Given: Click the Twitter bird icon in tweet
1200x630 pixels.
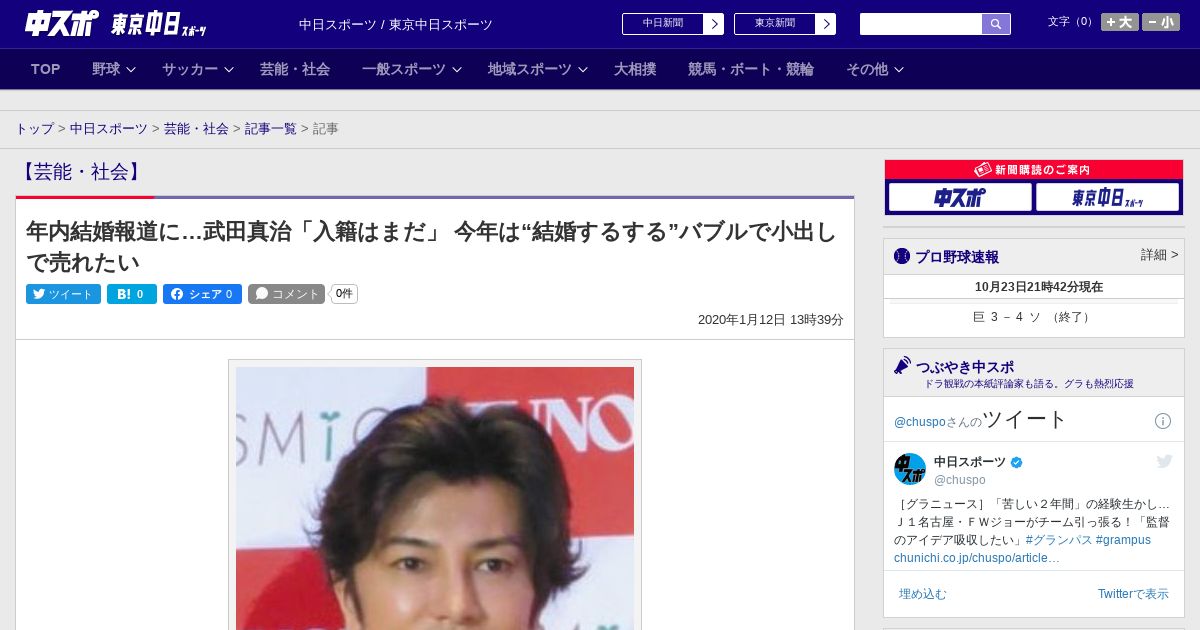Looking at the screenshot, I should (1165, 461).
